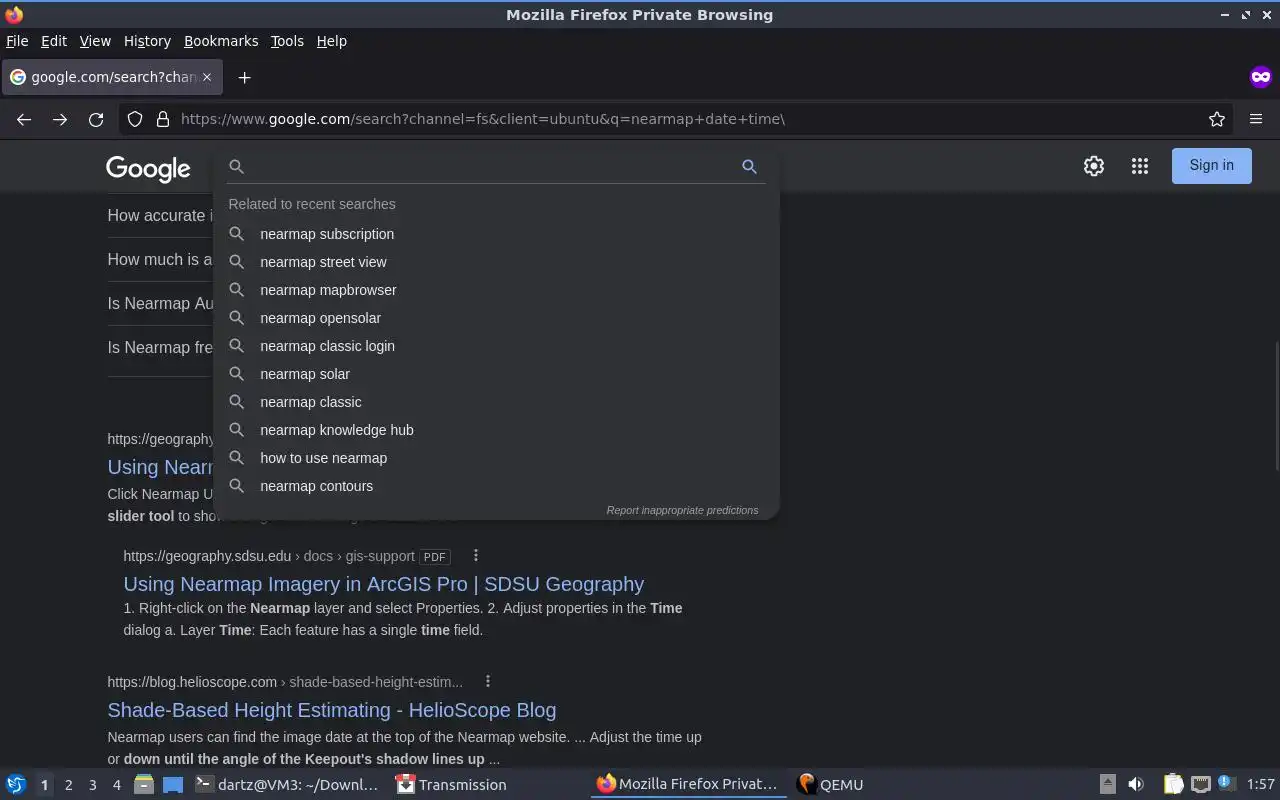
Task: Close the google.com search tab
Action: (x=207, y=77)
